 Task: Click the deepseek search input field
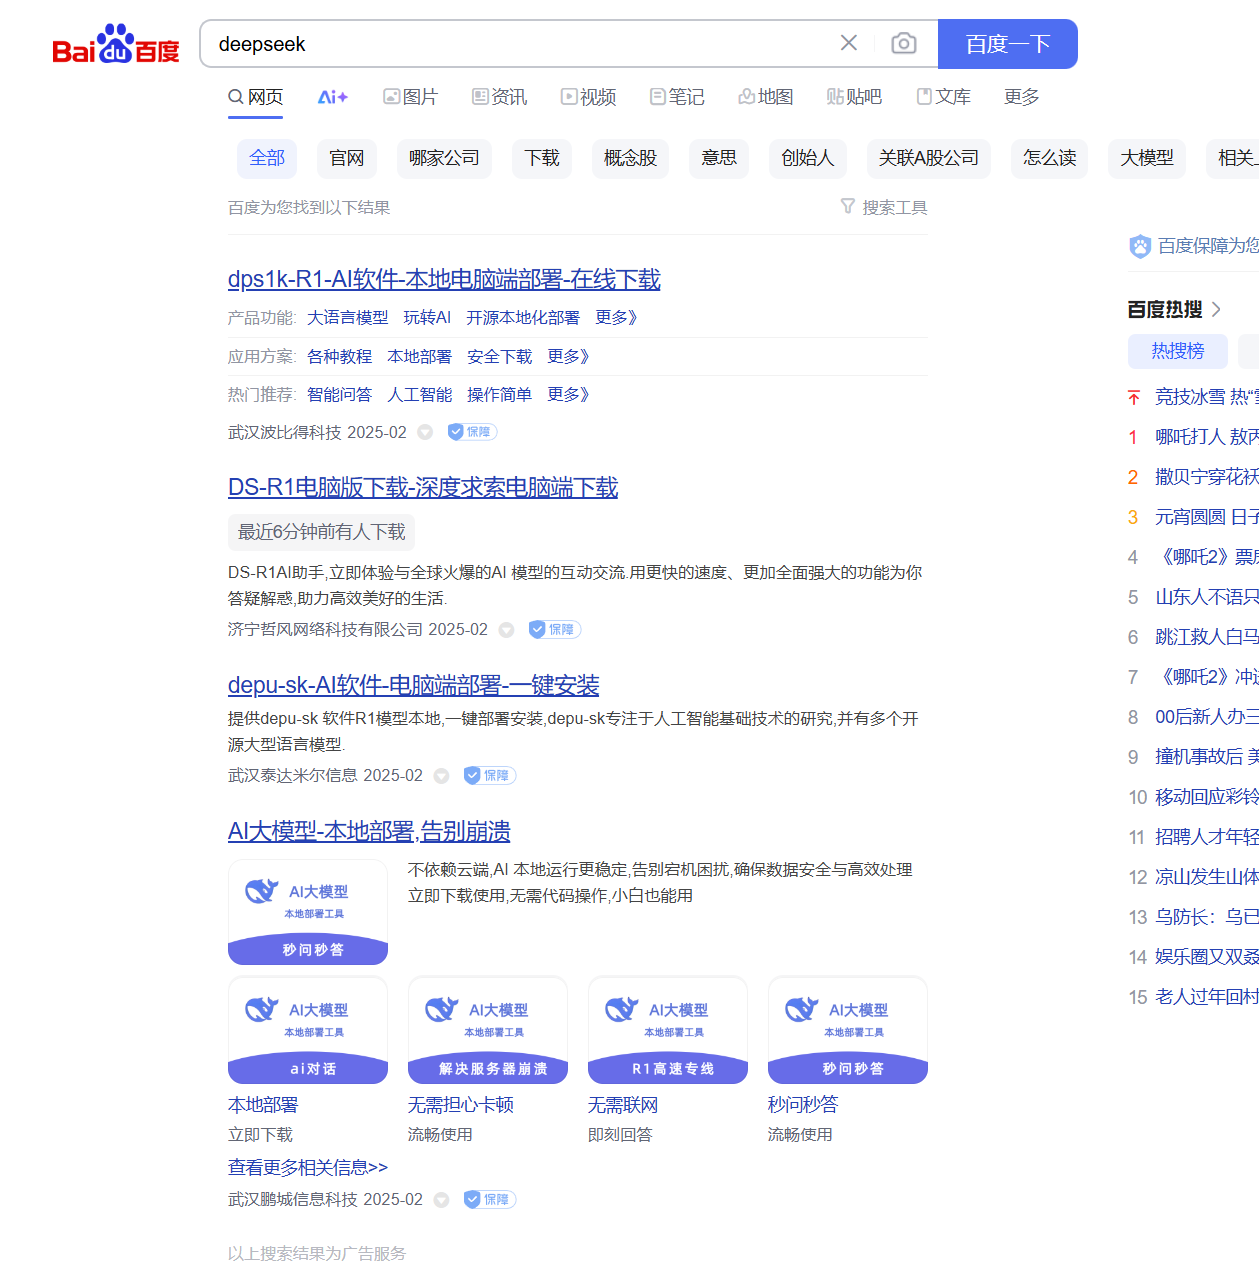click(520, 44)
